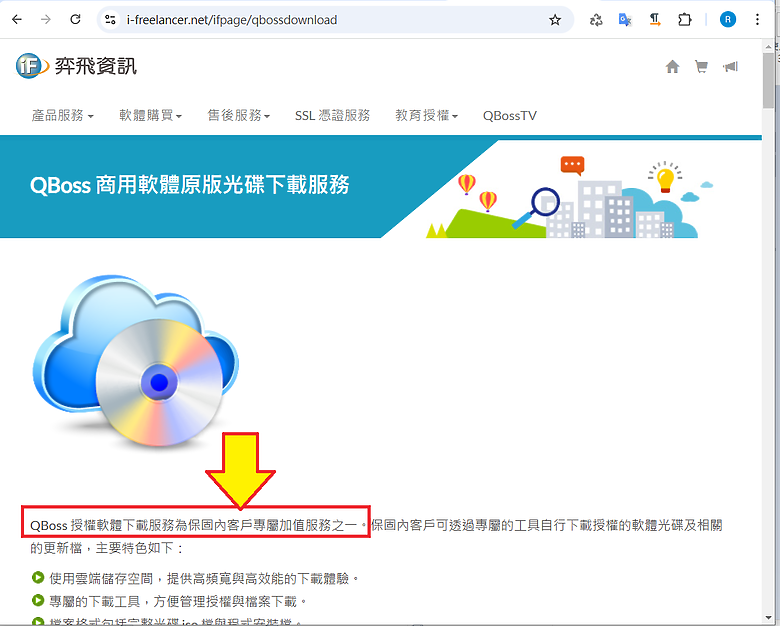Click the green bullet icon beside 專屬的下載工具

click(38, 600)
